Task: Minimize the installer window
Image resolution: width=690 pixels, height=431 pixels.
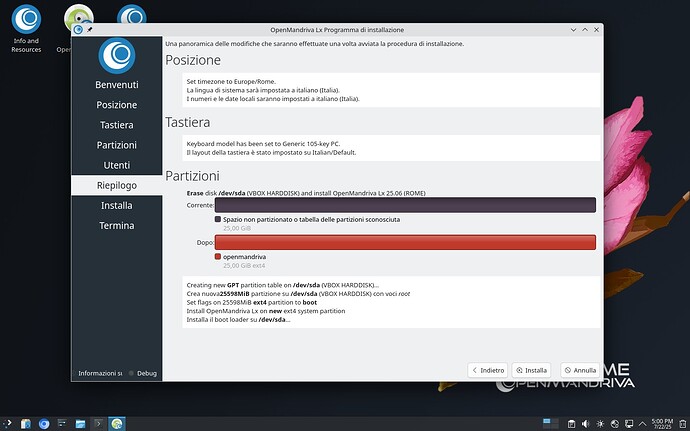Action: point(573,29)
